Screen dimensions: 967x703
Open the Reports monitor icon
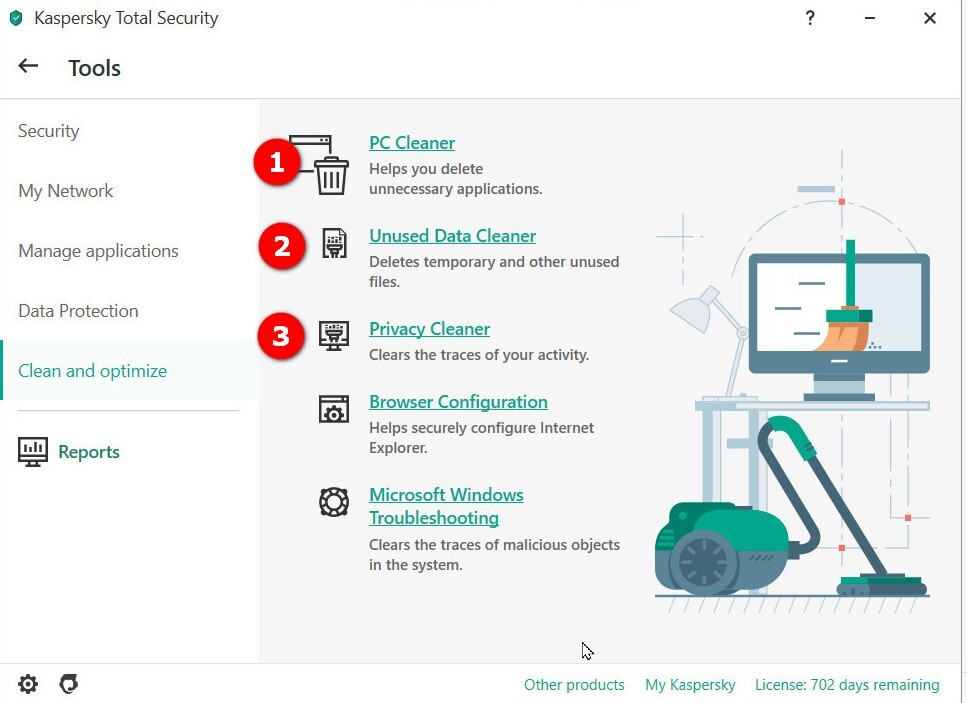tap(33, 452)
